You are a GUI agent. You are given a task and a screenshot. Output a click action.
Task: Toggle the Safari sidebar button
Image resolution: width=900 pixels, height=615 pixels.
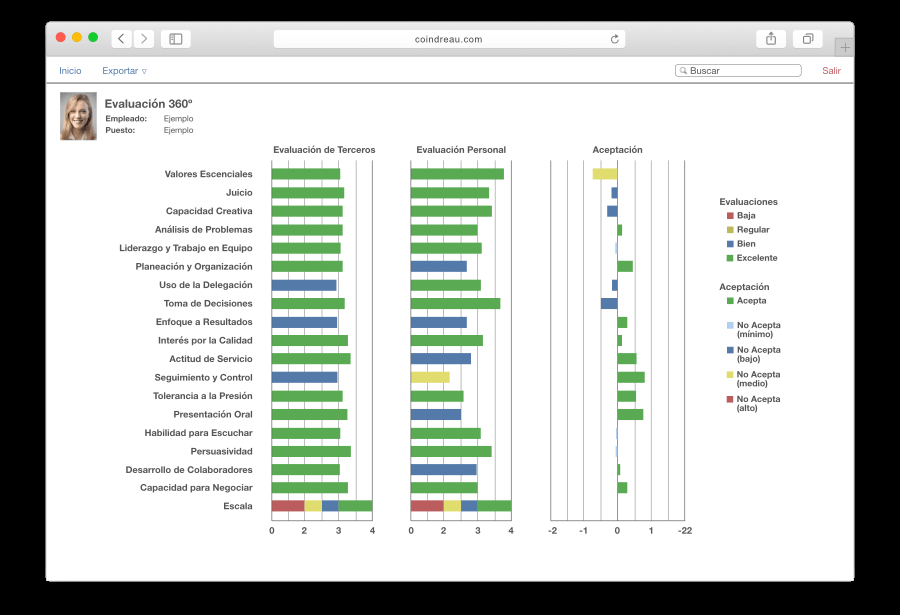click(176, 38)
